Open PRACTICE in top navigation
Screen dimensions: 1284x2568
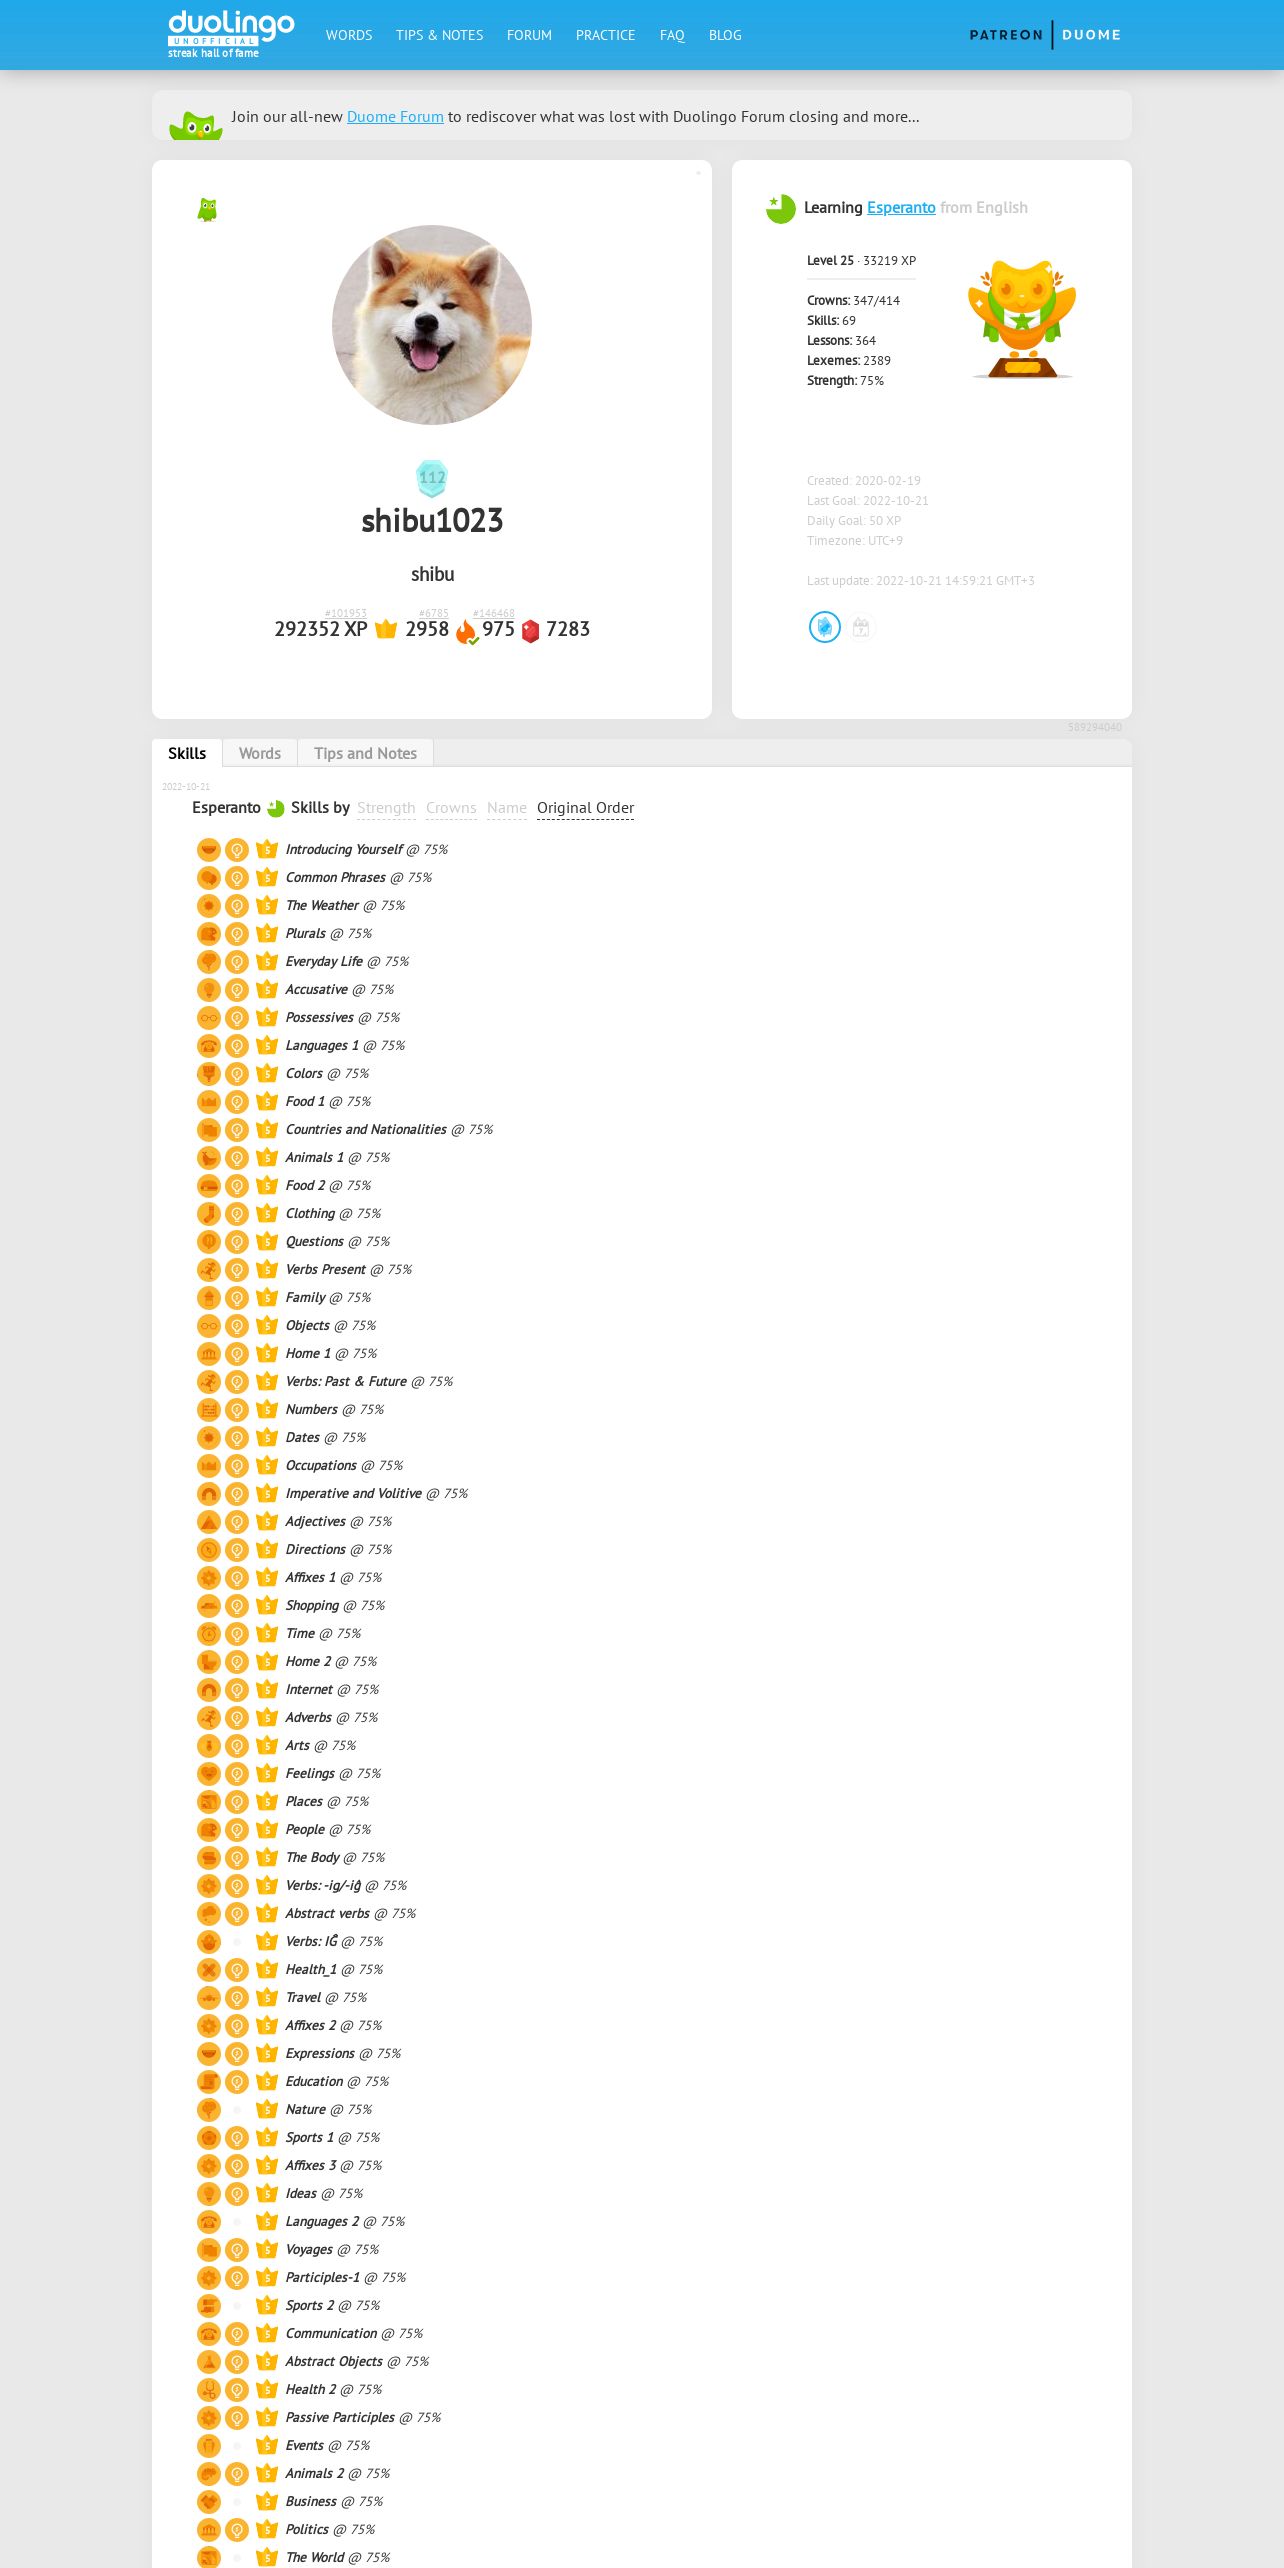(x=605, y=35)
